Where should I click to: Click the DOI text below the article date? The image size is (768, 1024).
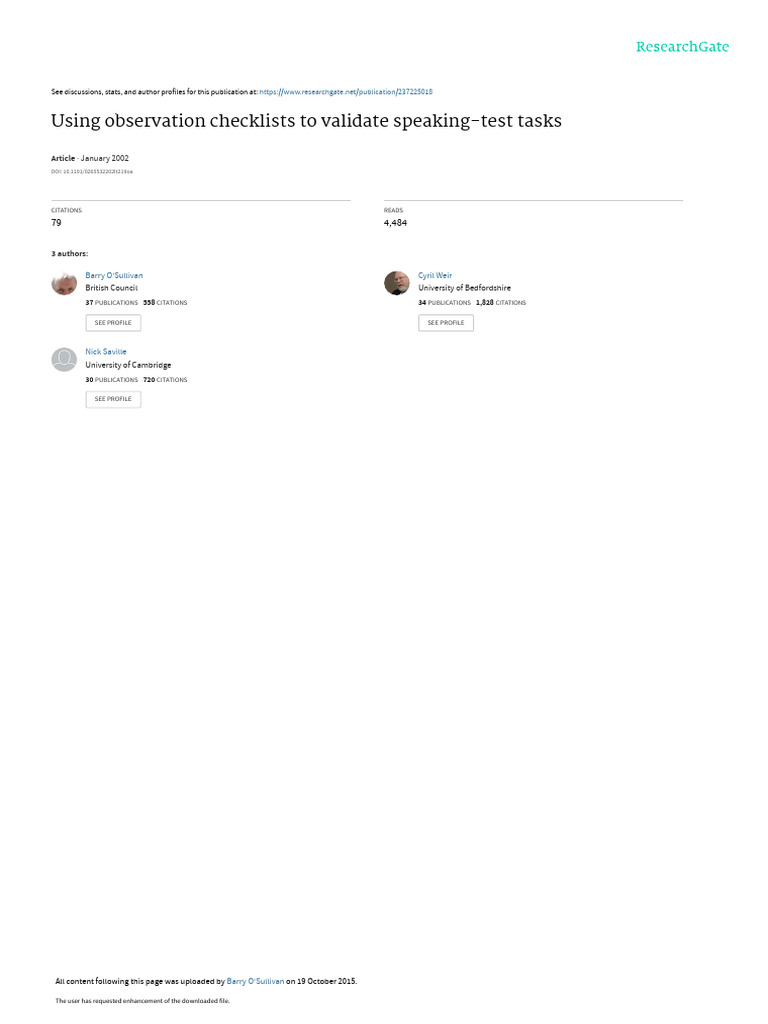click(91, 172)
